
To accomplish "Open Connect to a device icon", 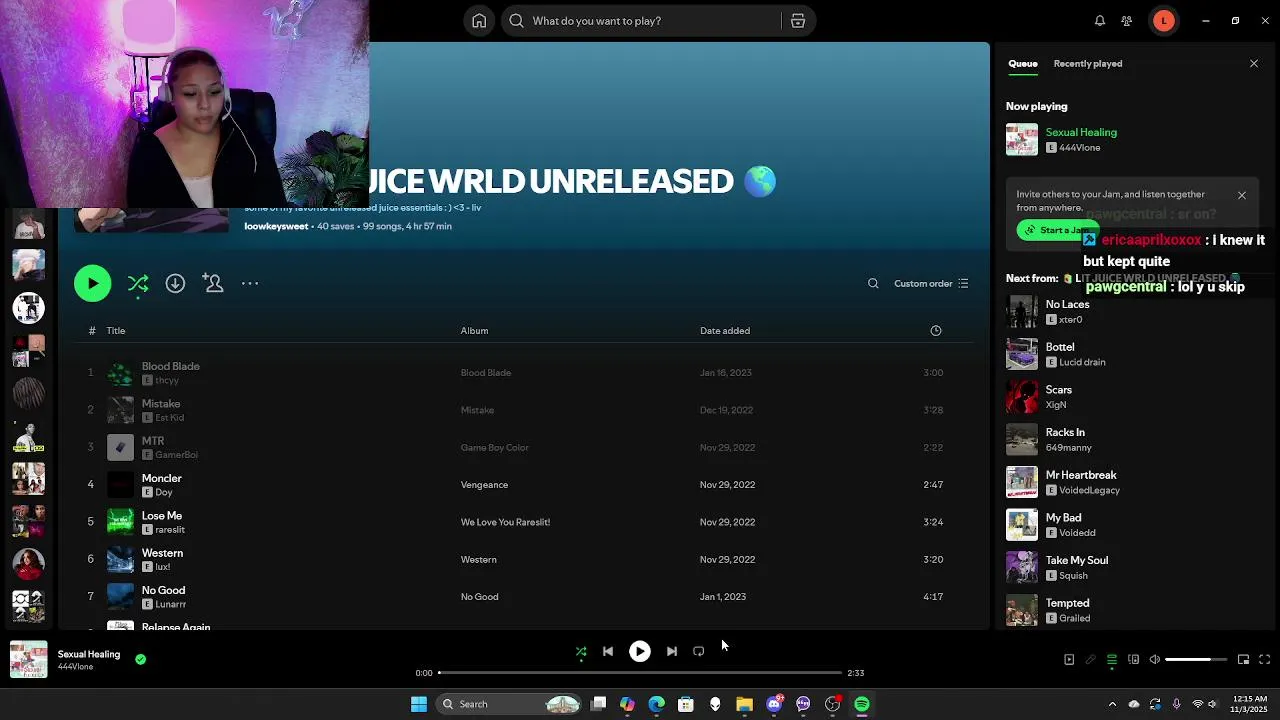I will 1133,660.
